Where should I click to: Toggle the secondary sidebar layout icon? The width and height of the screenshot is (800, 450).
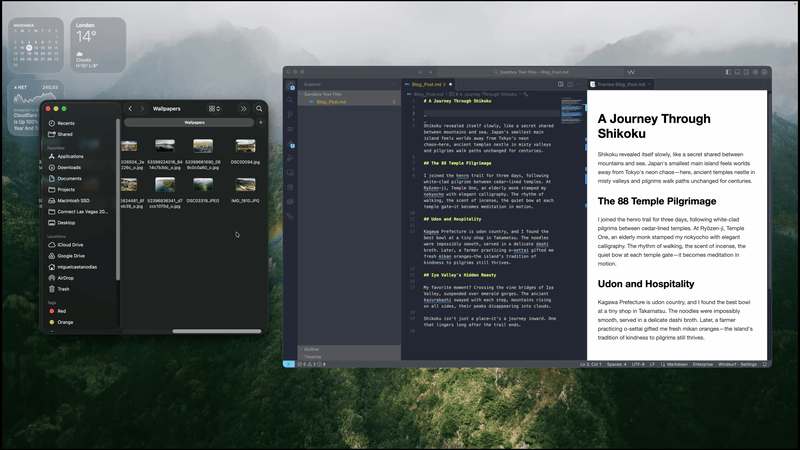[x=746, y=72]
